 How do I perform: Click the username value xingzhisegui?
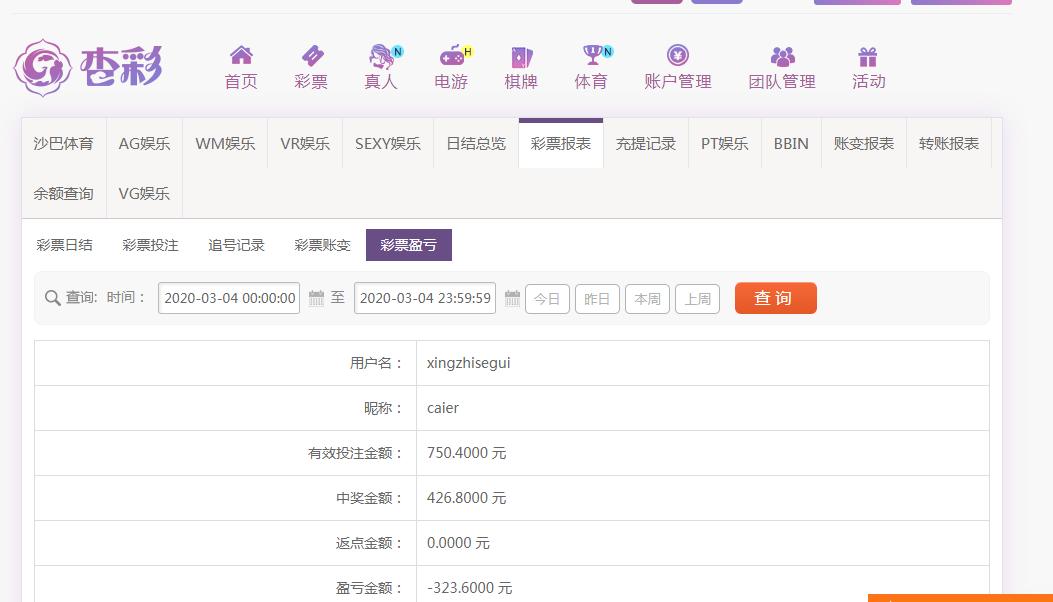[469, 363]
